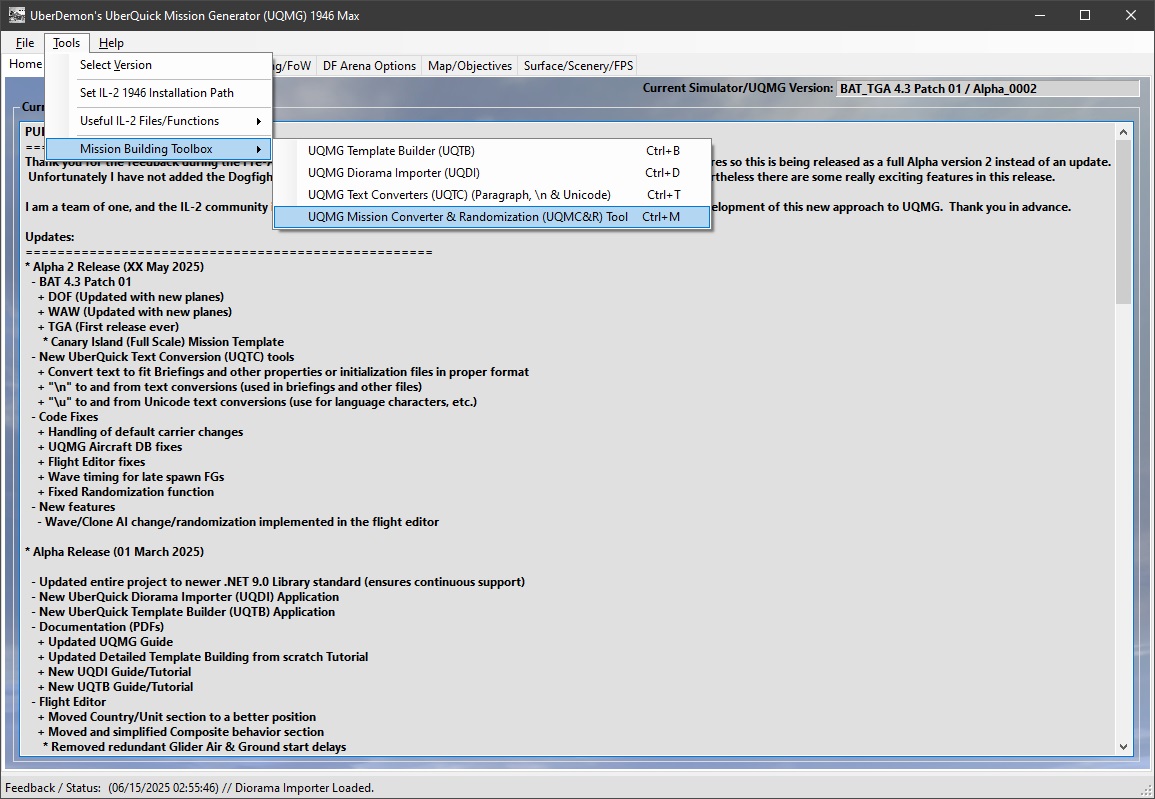Close the open Tools menu
Screen dimensions: 1155x799
[66, 43]
